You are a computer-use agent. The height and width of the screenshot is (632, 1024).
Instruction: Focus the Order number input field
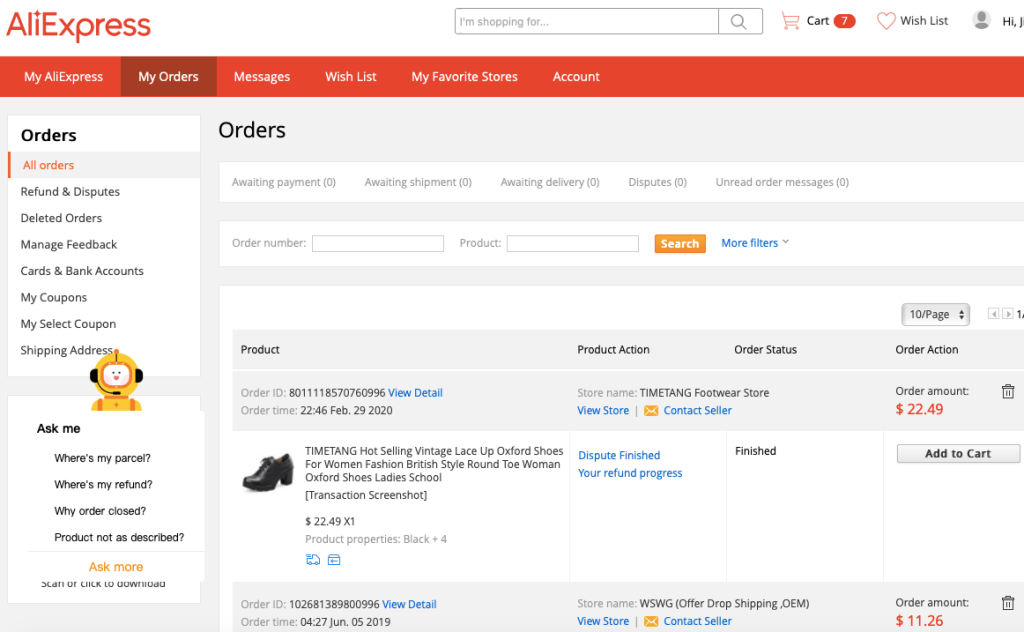coord(378,244)
